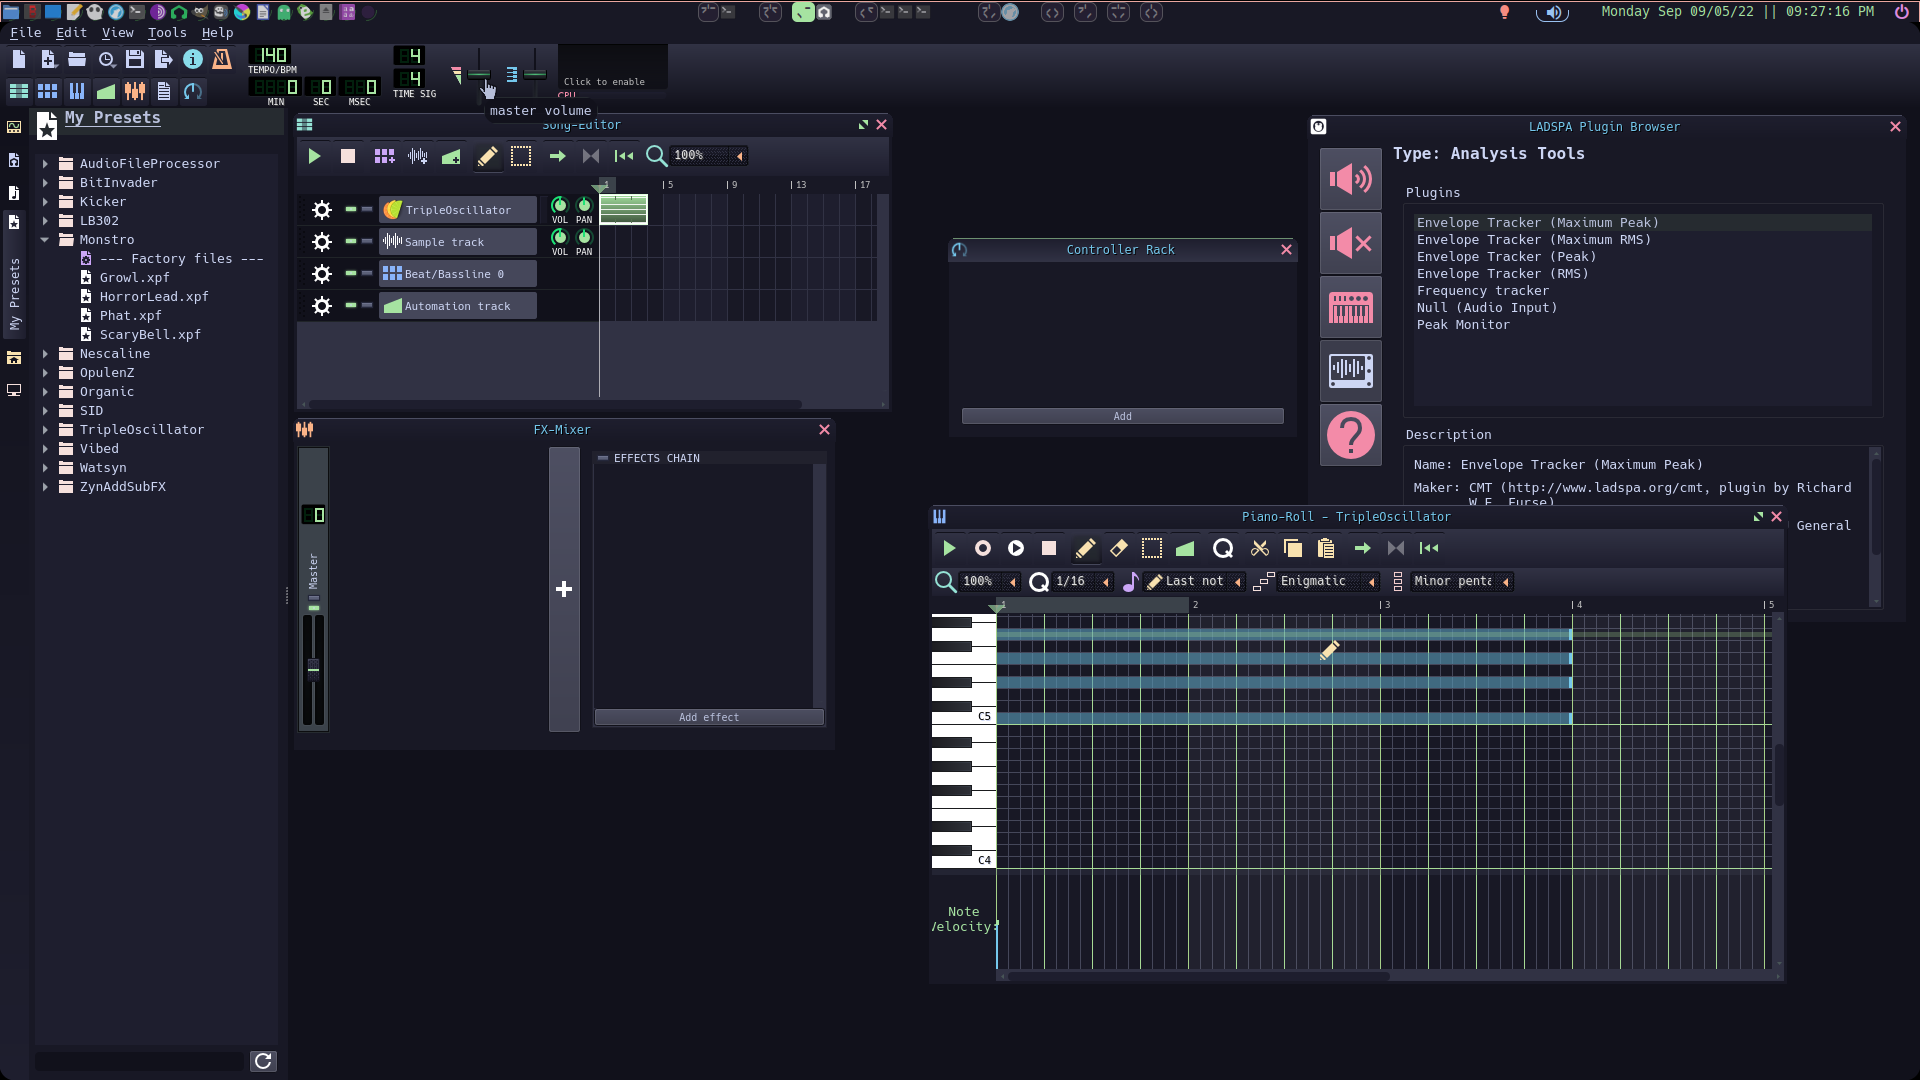Click Add in Controller Rack
The width and height of the screenshot is (1920, 1080).
tap(1122, 416)
